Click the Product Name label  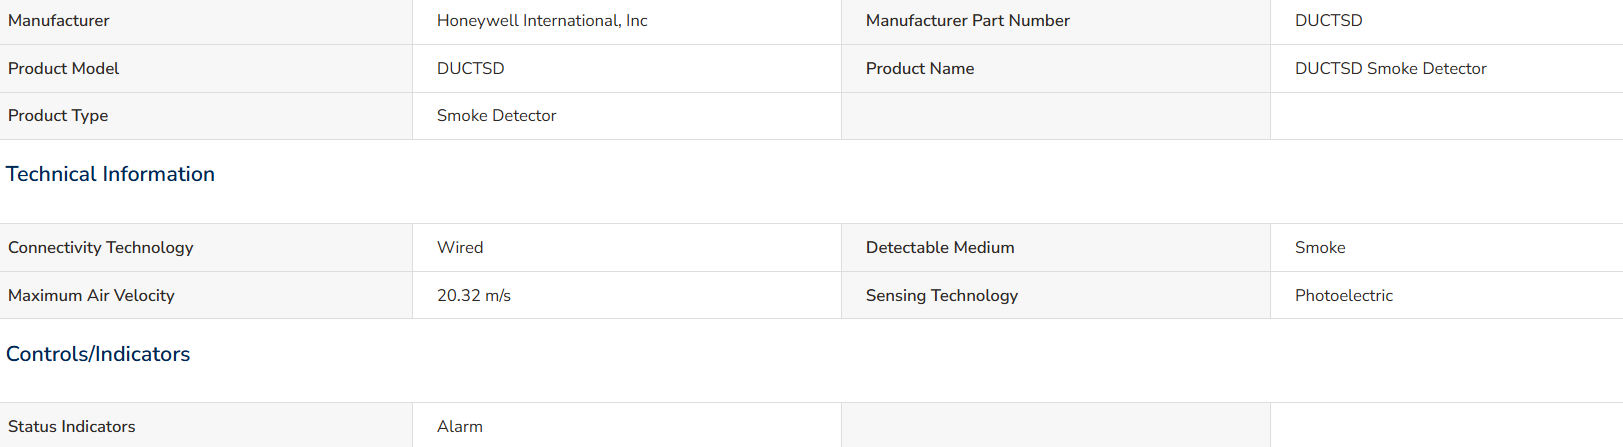point(919,69)
